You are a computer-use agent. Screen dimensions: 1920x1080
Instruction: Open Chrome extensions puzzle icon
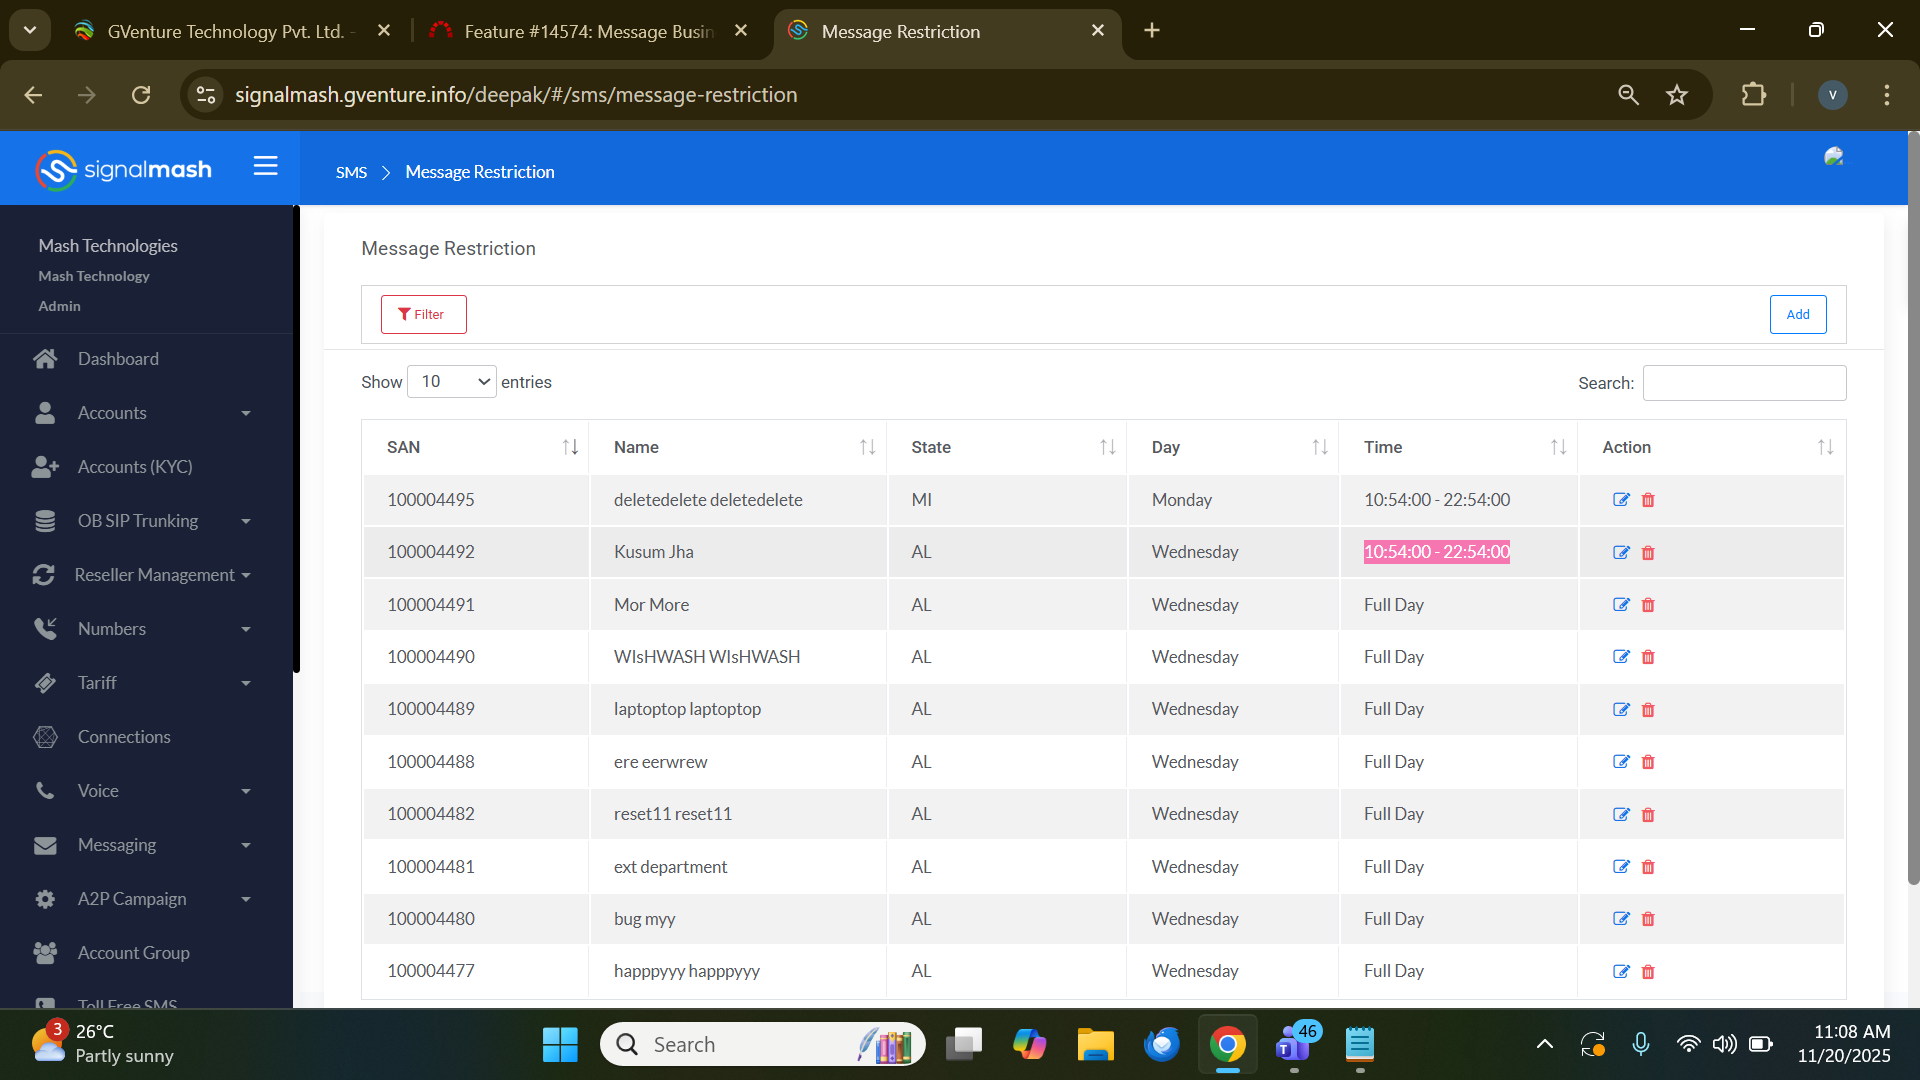(x=1753, y=95)
